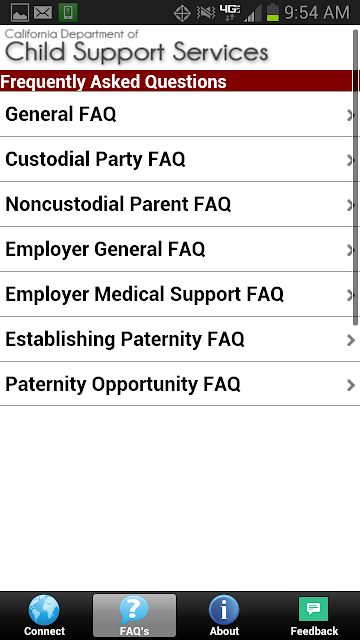The width and height of the screenshot is (360, 640).
Task: Tap the Connect globe icon
Action: (x=44, y=610)
